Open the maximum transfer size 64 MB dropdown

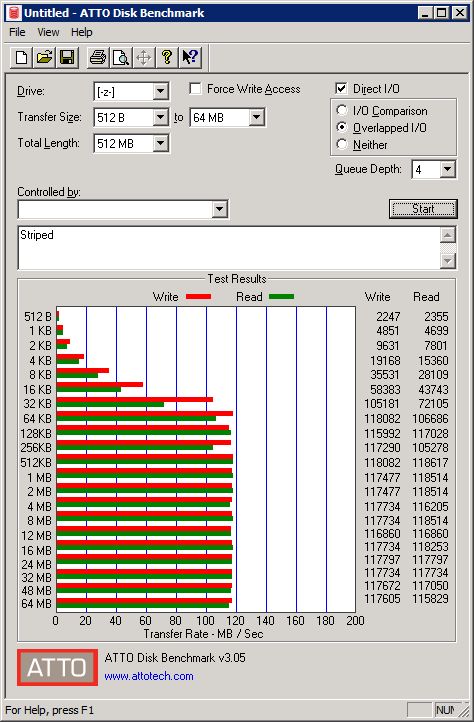257,117
